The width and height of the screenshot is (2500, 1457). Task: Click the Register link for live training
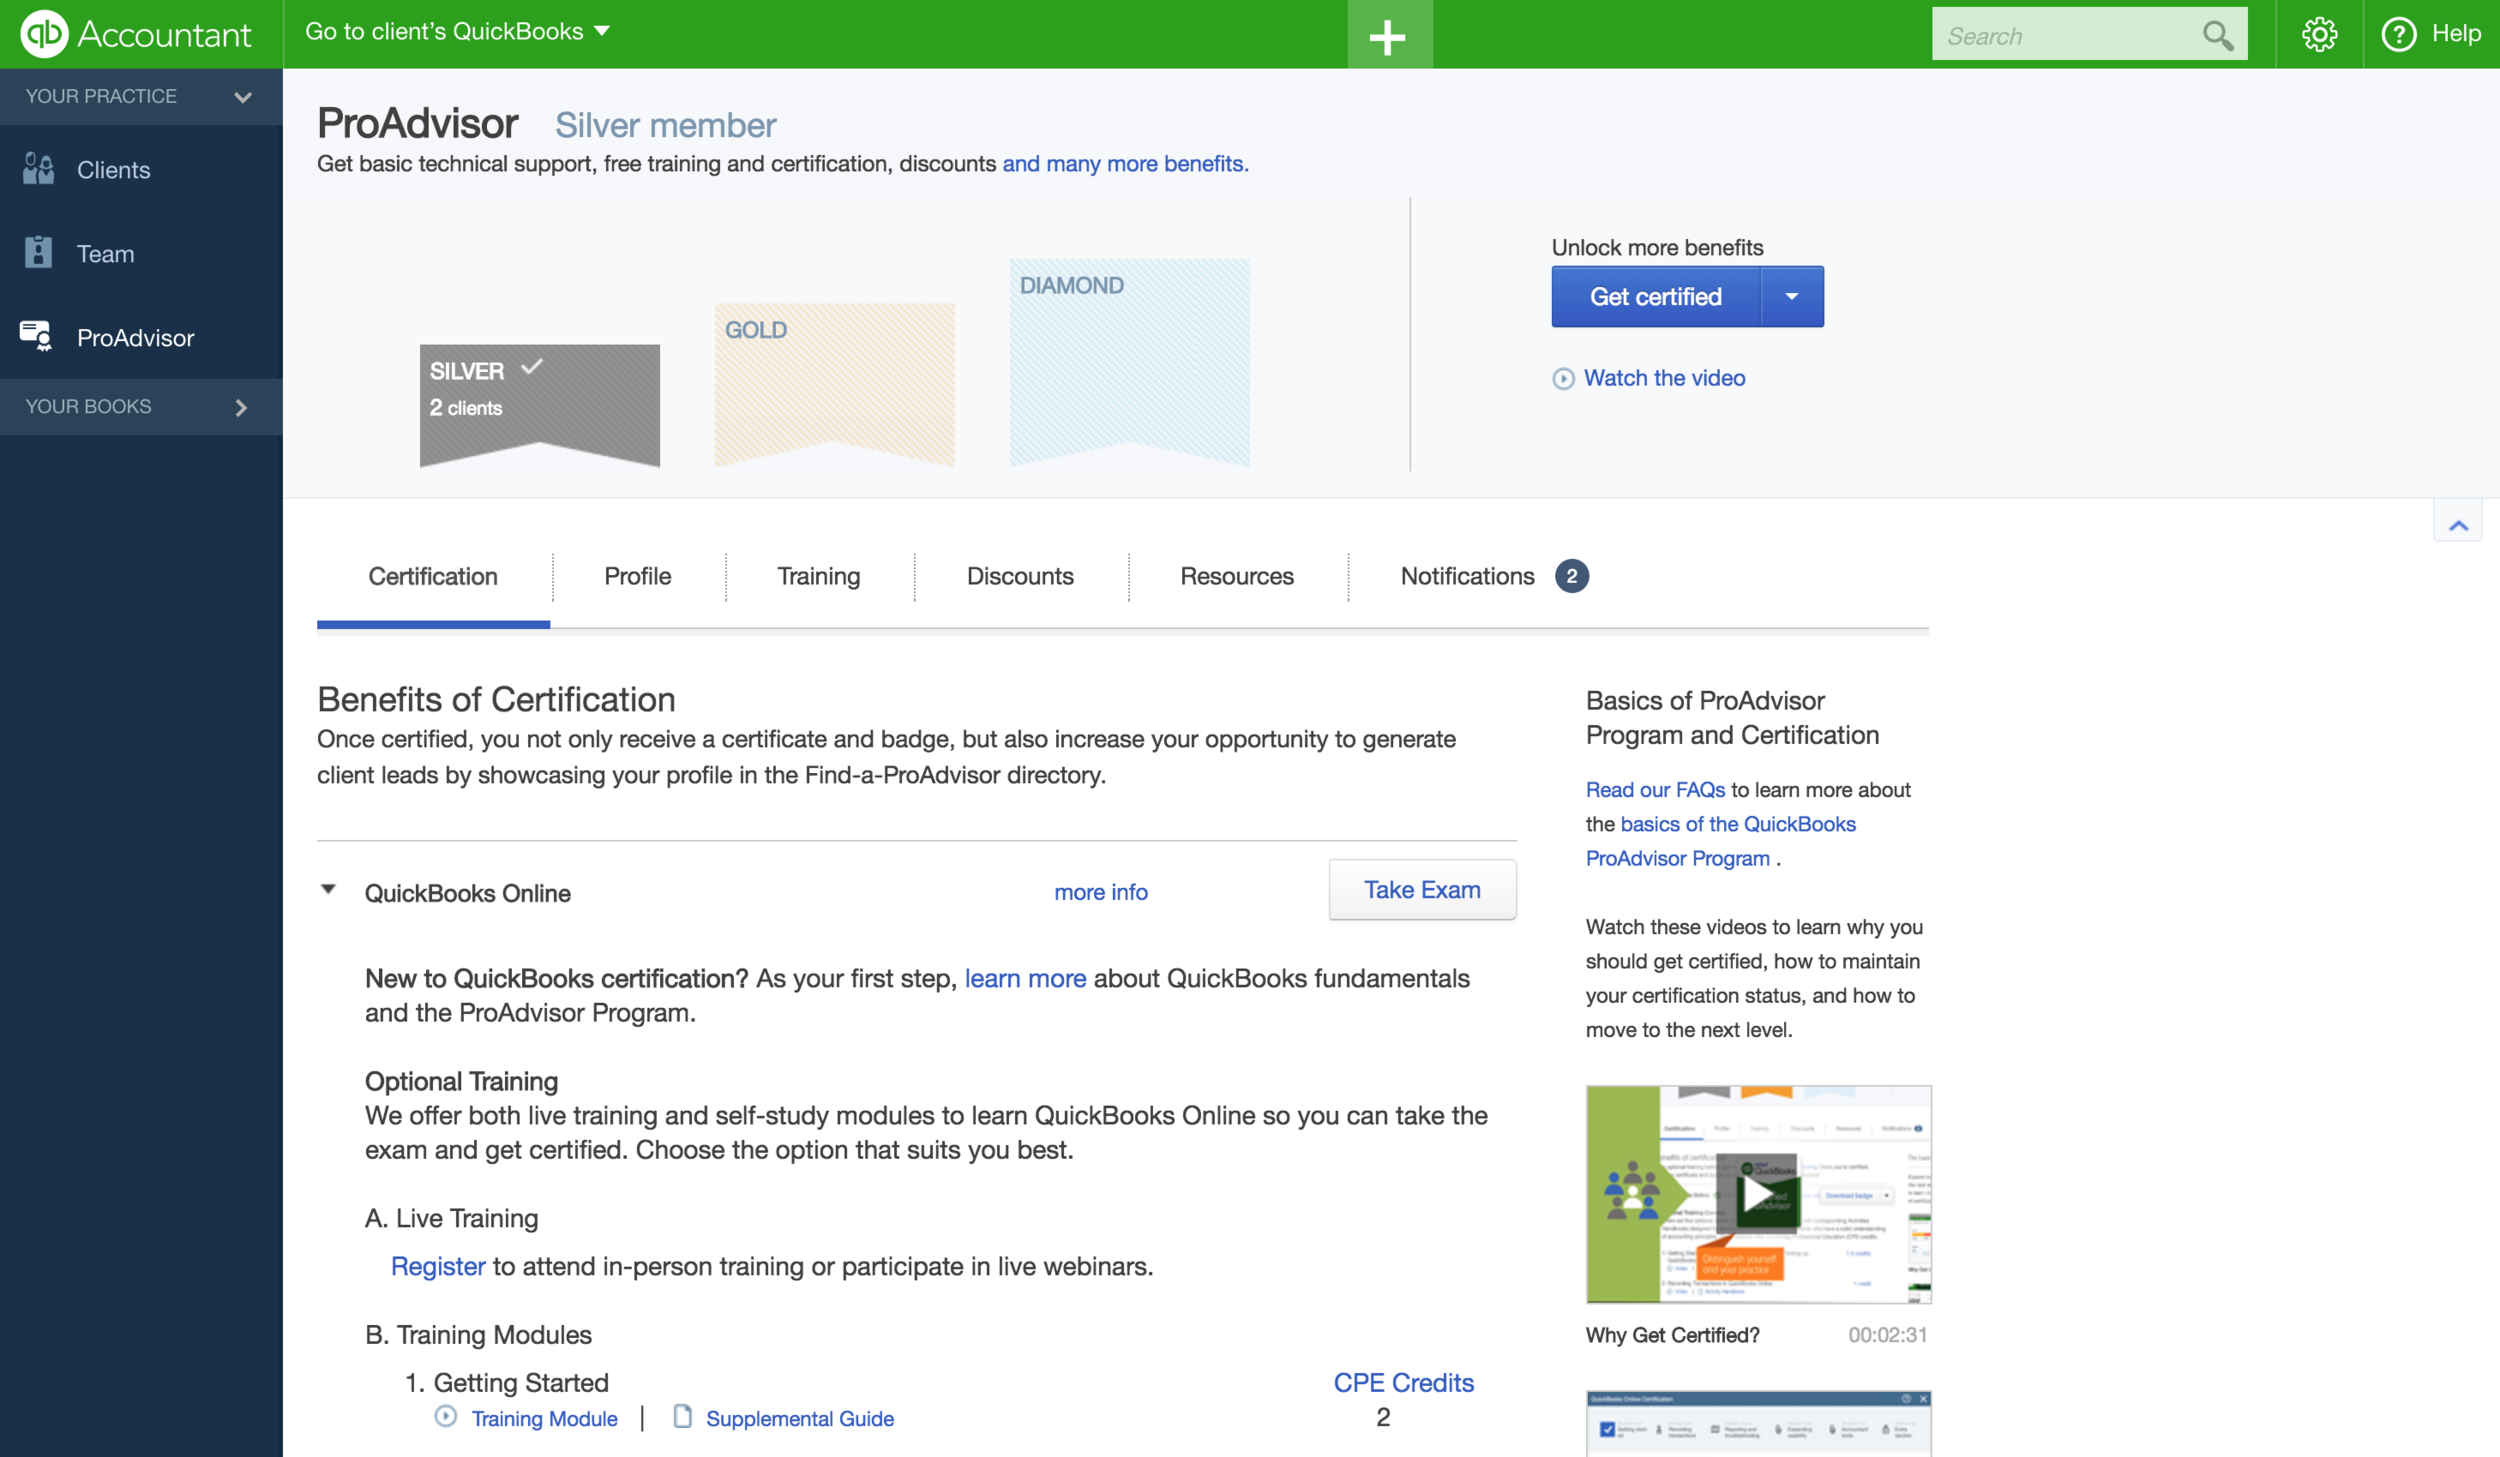coord(437,1266)
